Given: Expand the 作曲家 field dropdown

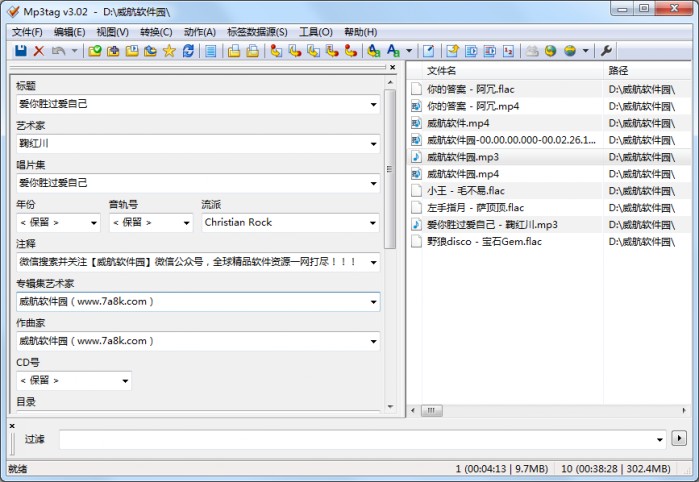Looking at the screenshot, I should (x=373, y=342).
